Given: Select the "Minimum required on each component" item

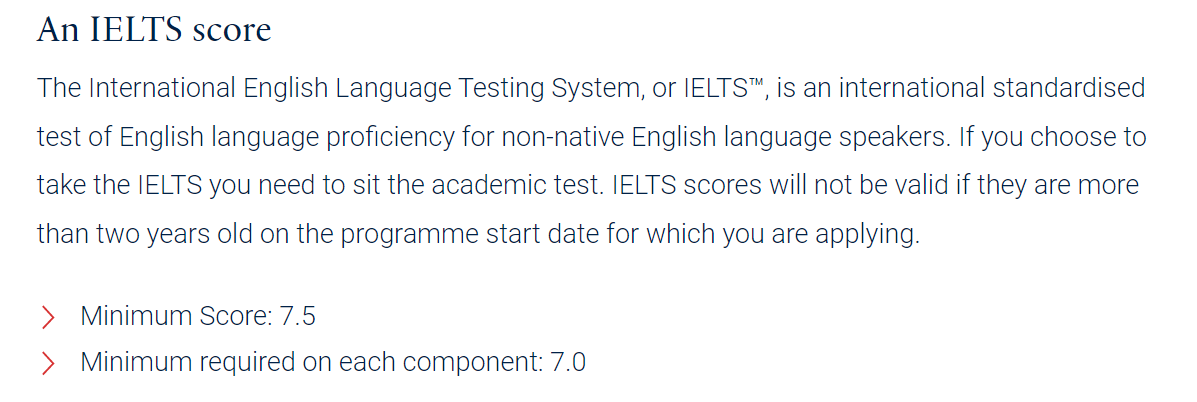Looking at the screenshot, I should (313, 363).
